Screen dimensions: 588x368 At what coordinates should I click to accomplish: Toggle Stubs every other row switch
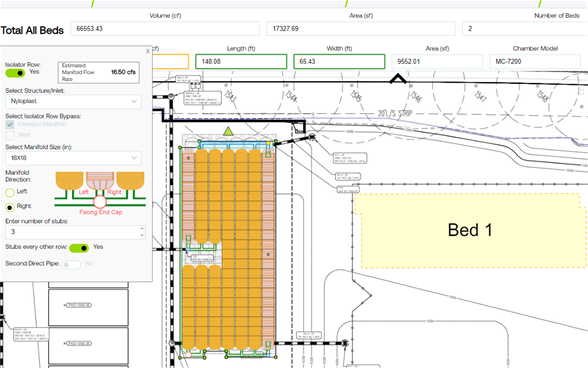tap(79, 248)
